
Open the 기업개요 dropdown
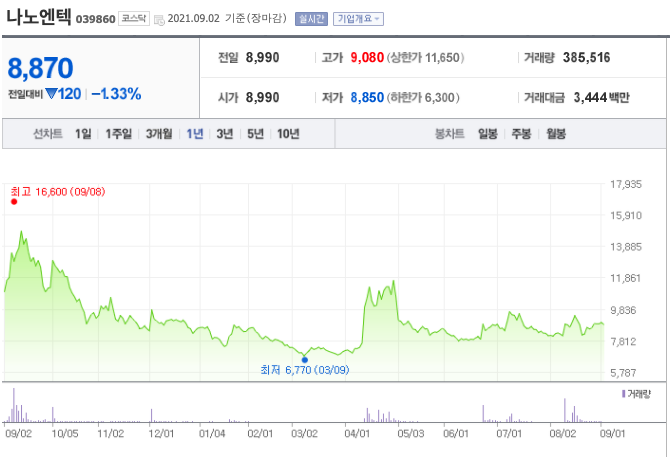(358, 19)
